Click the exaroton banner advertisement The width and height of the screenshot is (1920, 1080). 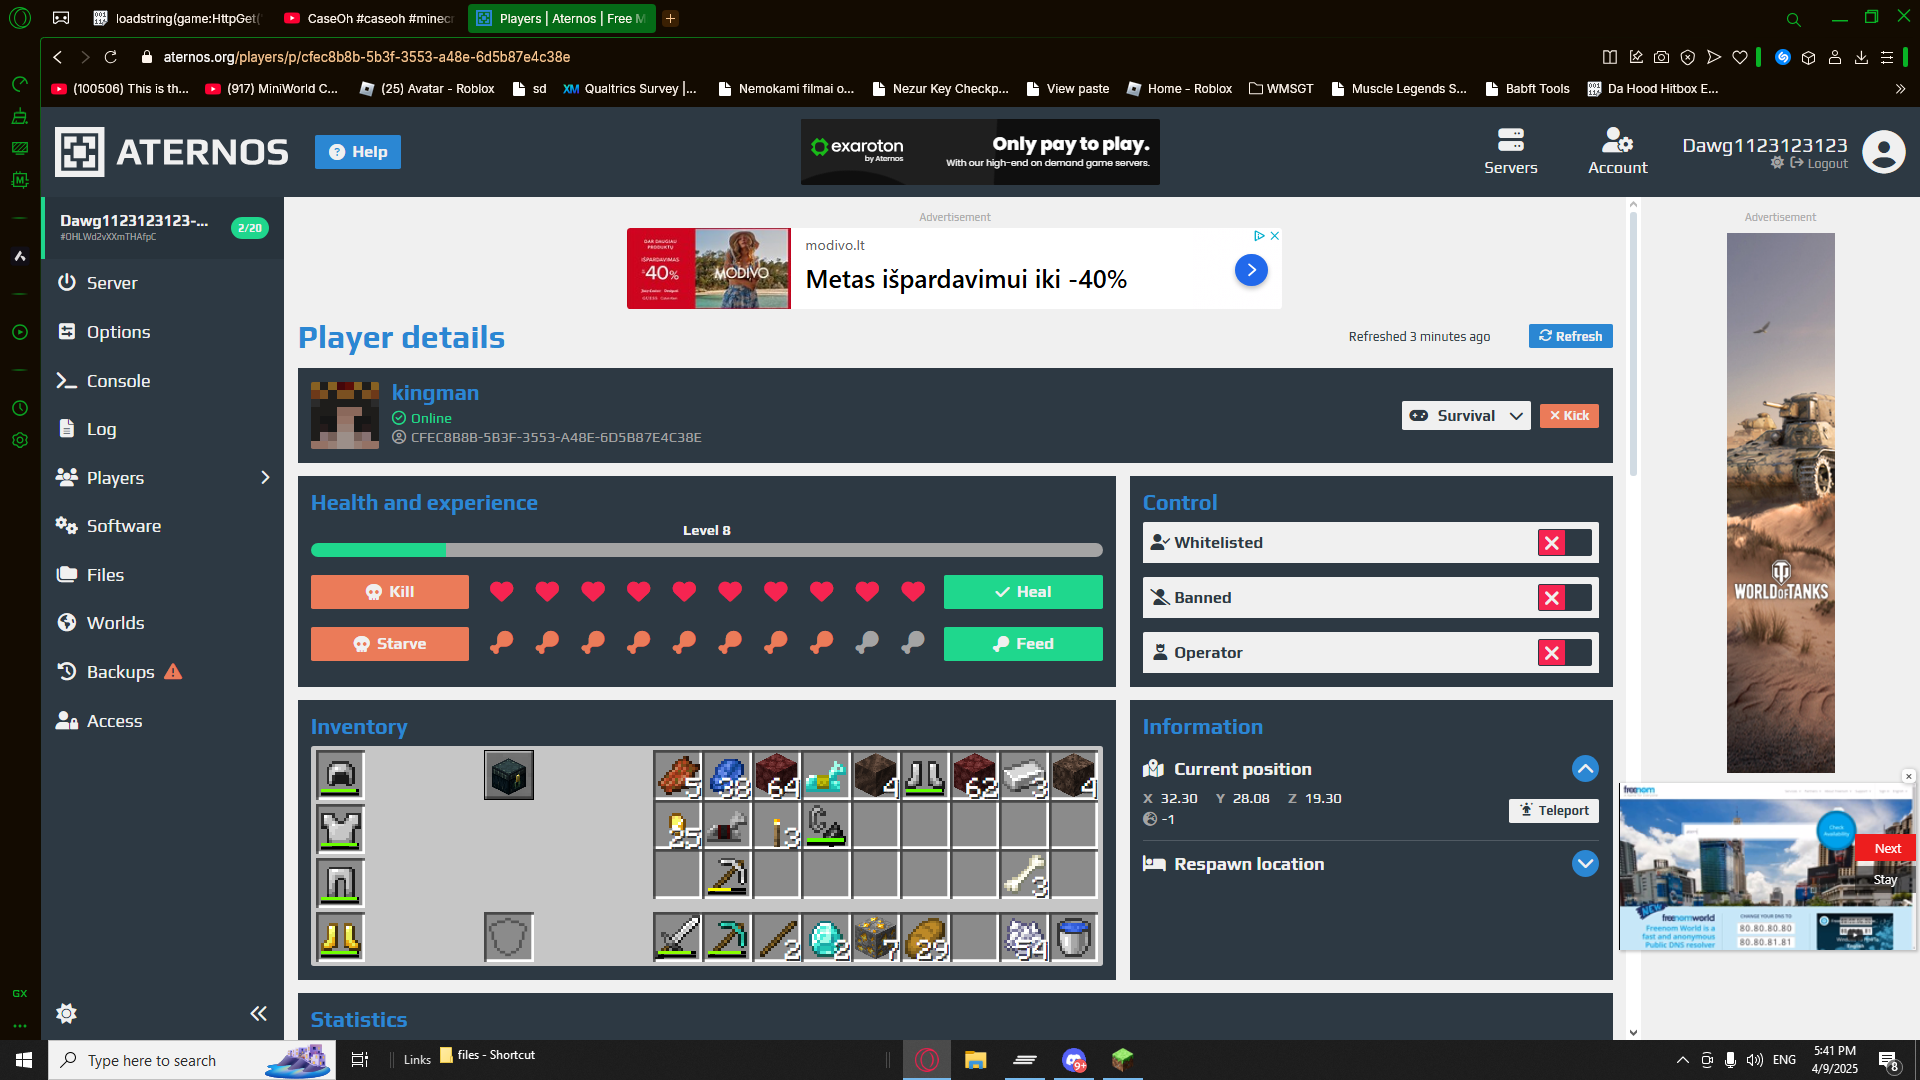[980, 152]
